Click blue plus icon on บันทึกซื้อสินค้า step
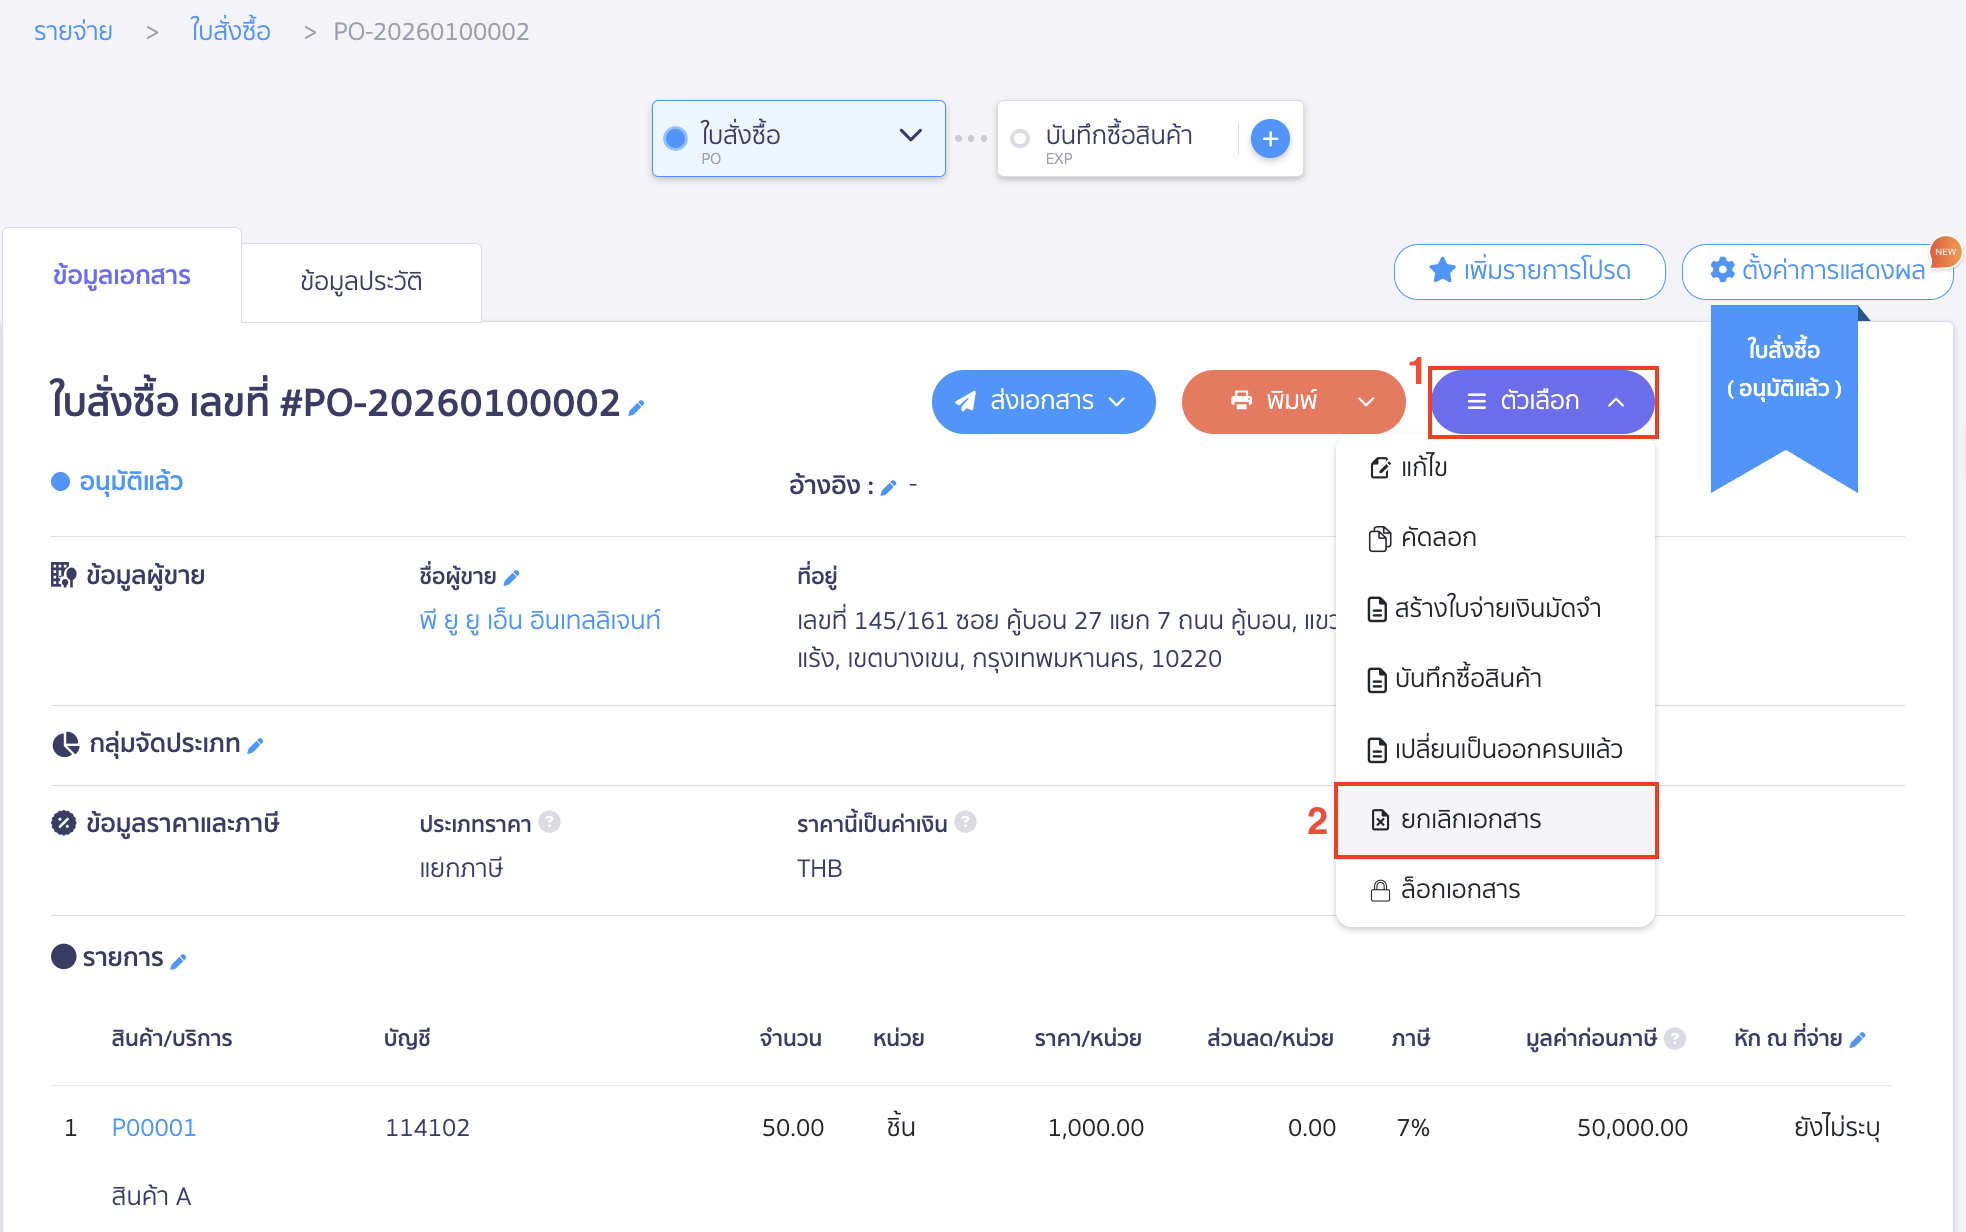The height and width of the screenshot is (1232, 1966). [x=1270, y=139]
